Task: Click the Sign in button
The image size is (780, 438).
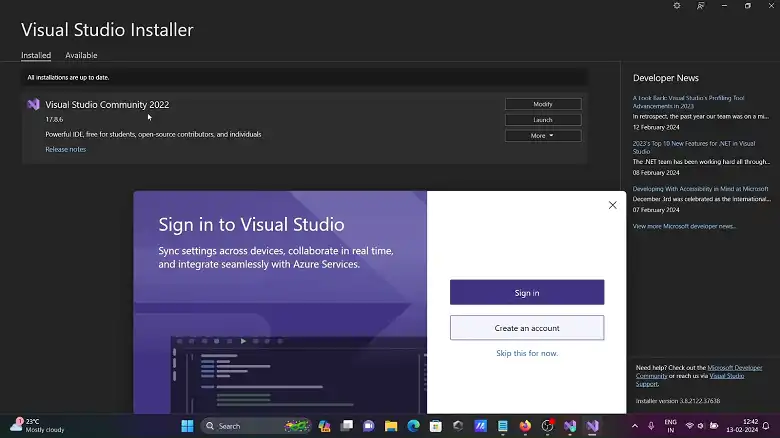Action: 527,292
